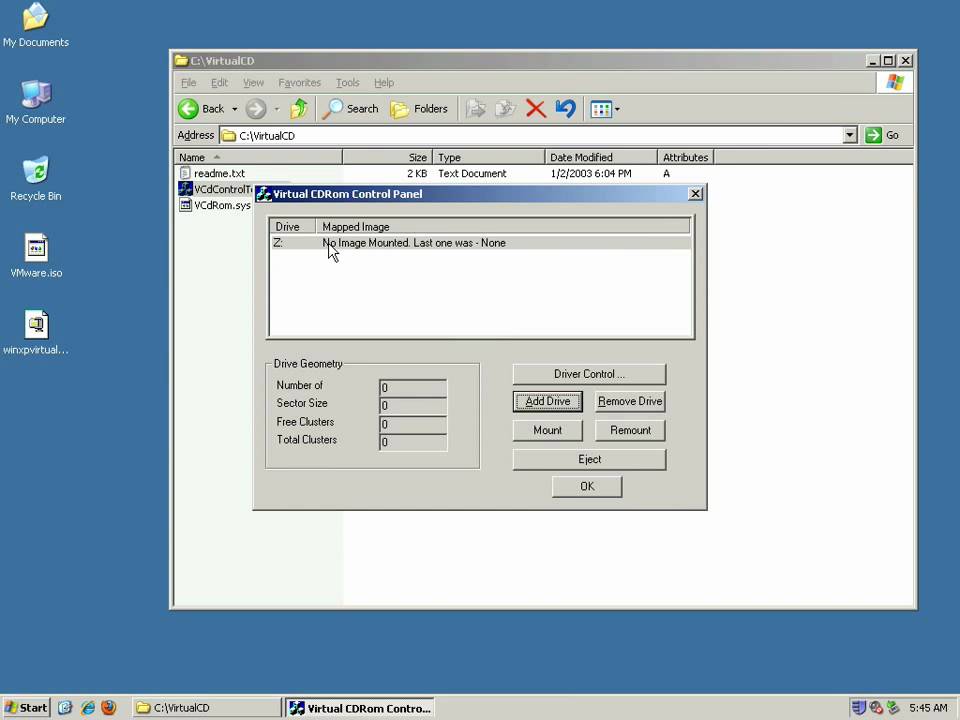Select VCdControlTool file in list

(216, 189)
